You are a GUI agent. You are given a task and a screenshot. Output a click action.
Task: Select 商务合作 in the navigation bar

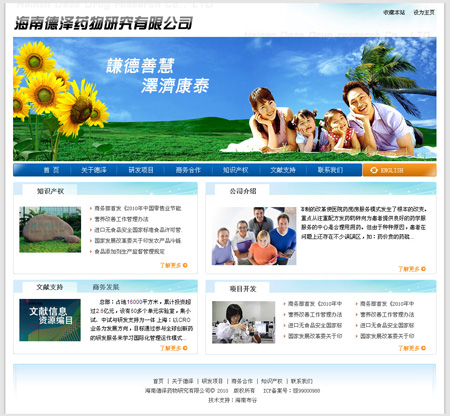point(188,170)
